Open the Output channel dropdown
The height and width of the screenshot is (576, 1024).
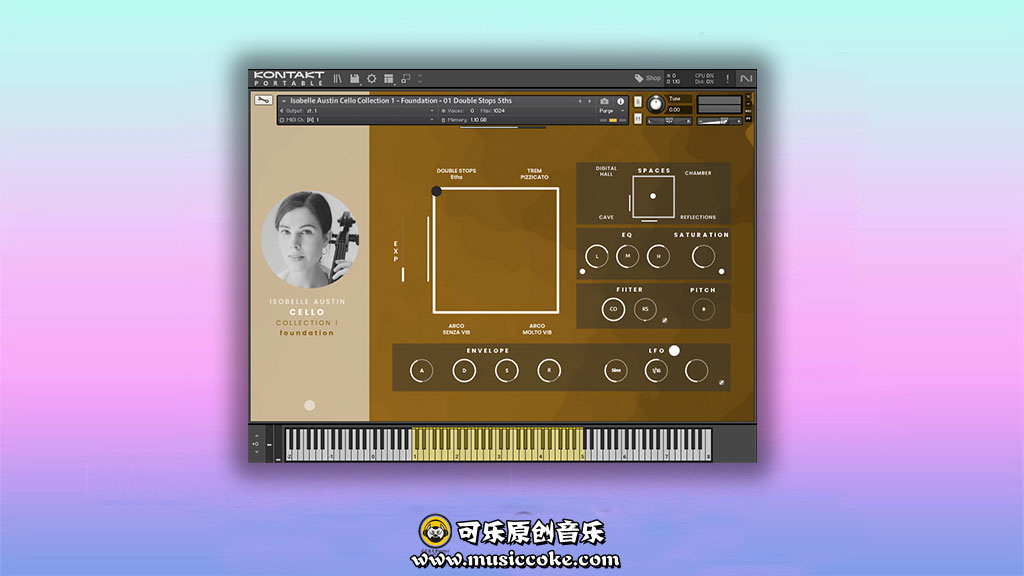pyautogui.click(x=358, y=111)
